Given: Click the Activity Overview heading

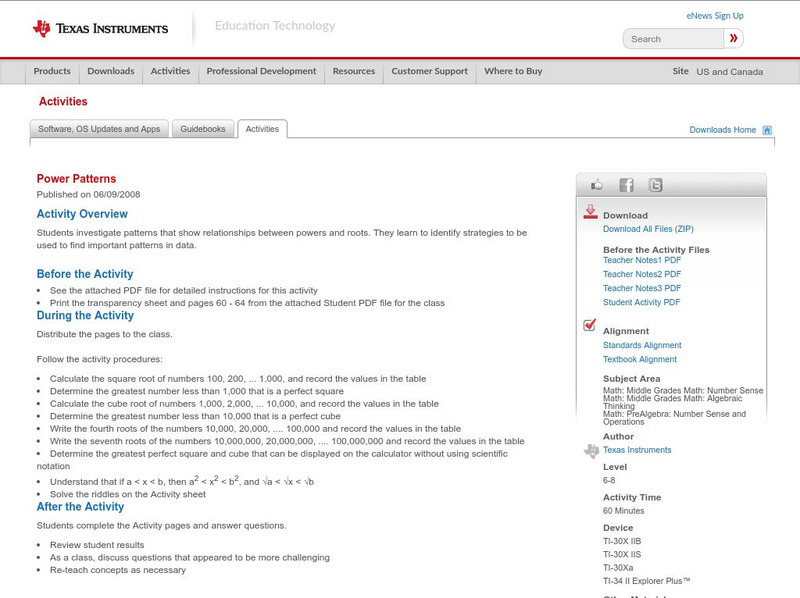Looking at the screenshot, I should click(x=82, y=214).
